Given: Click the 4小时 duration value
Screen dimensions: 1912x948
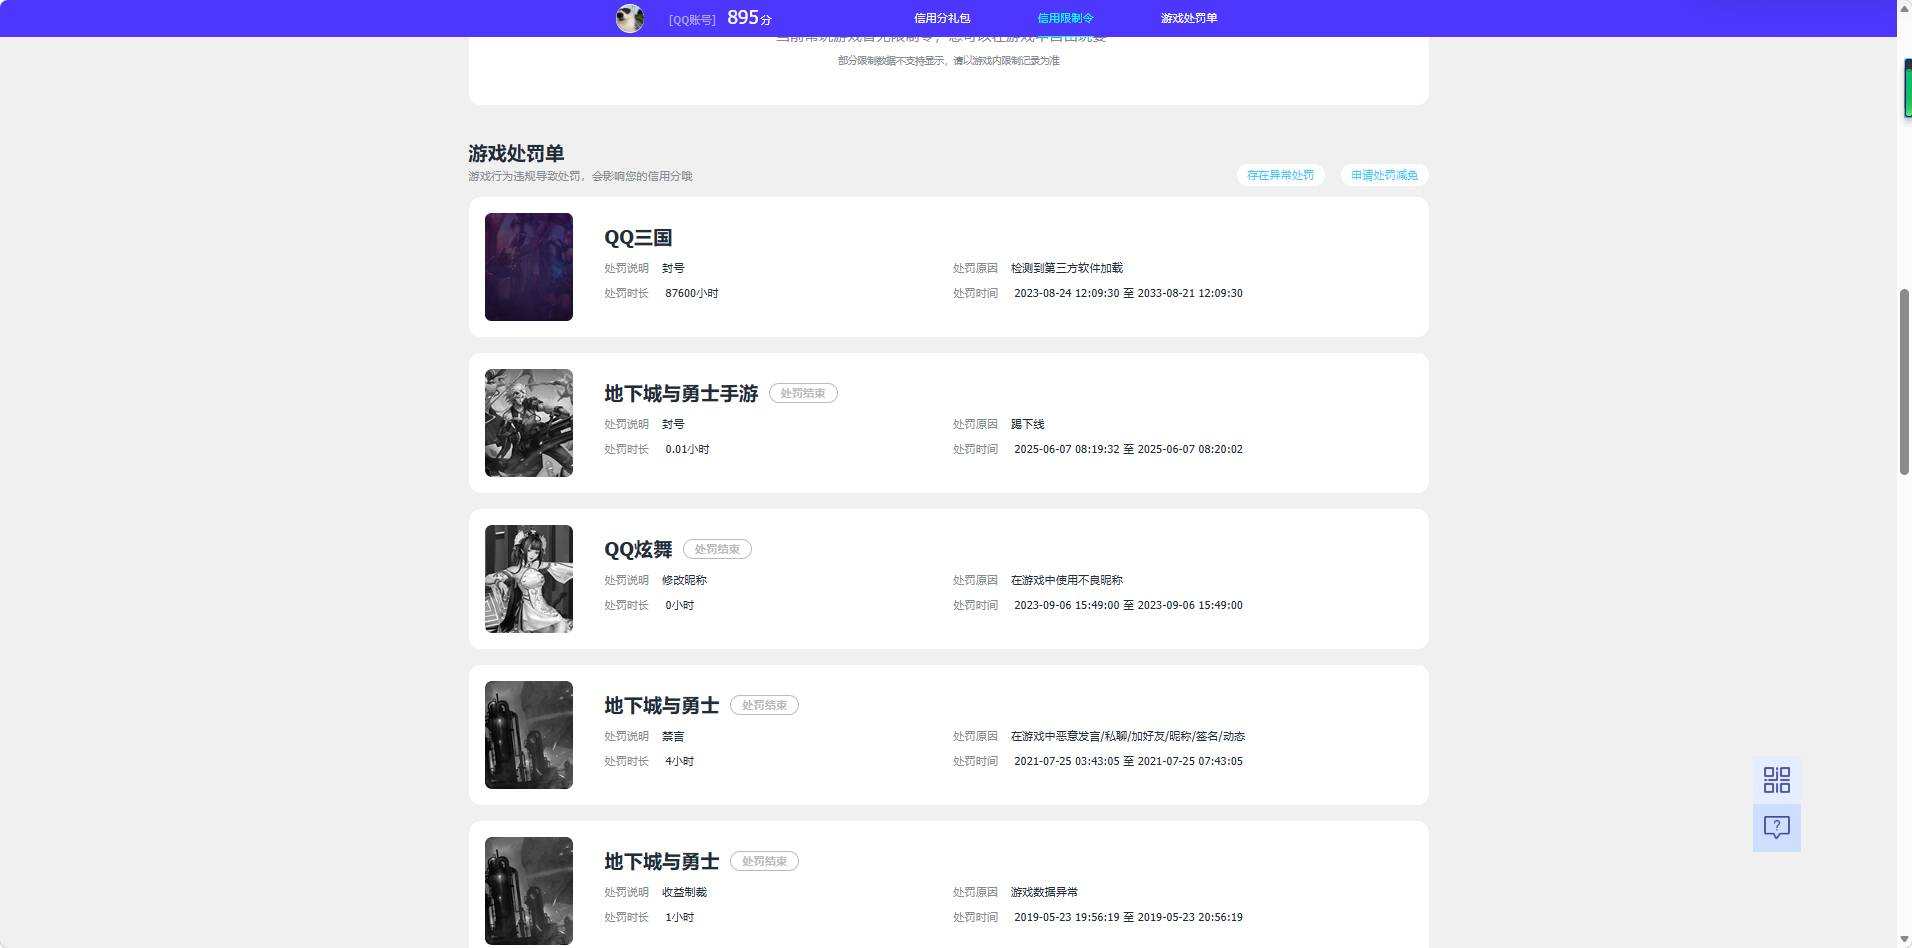Looking at the screenshot, I should pyautogui.click(x=679, y=761).
